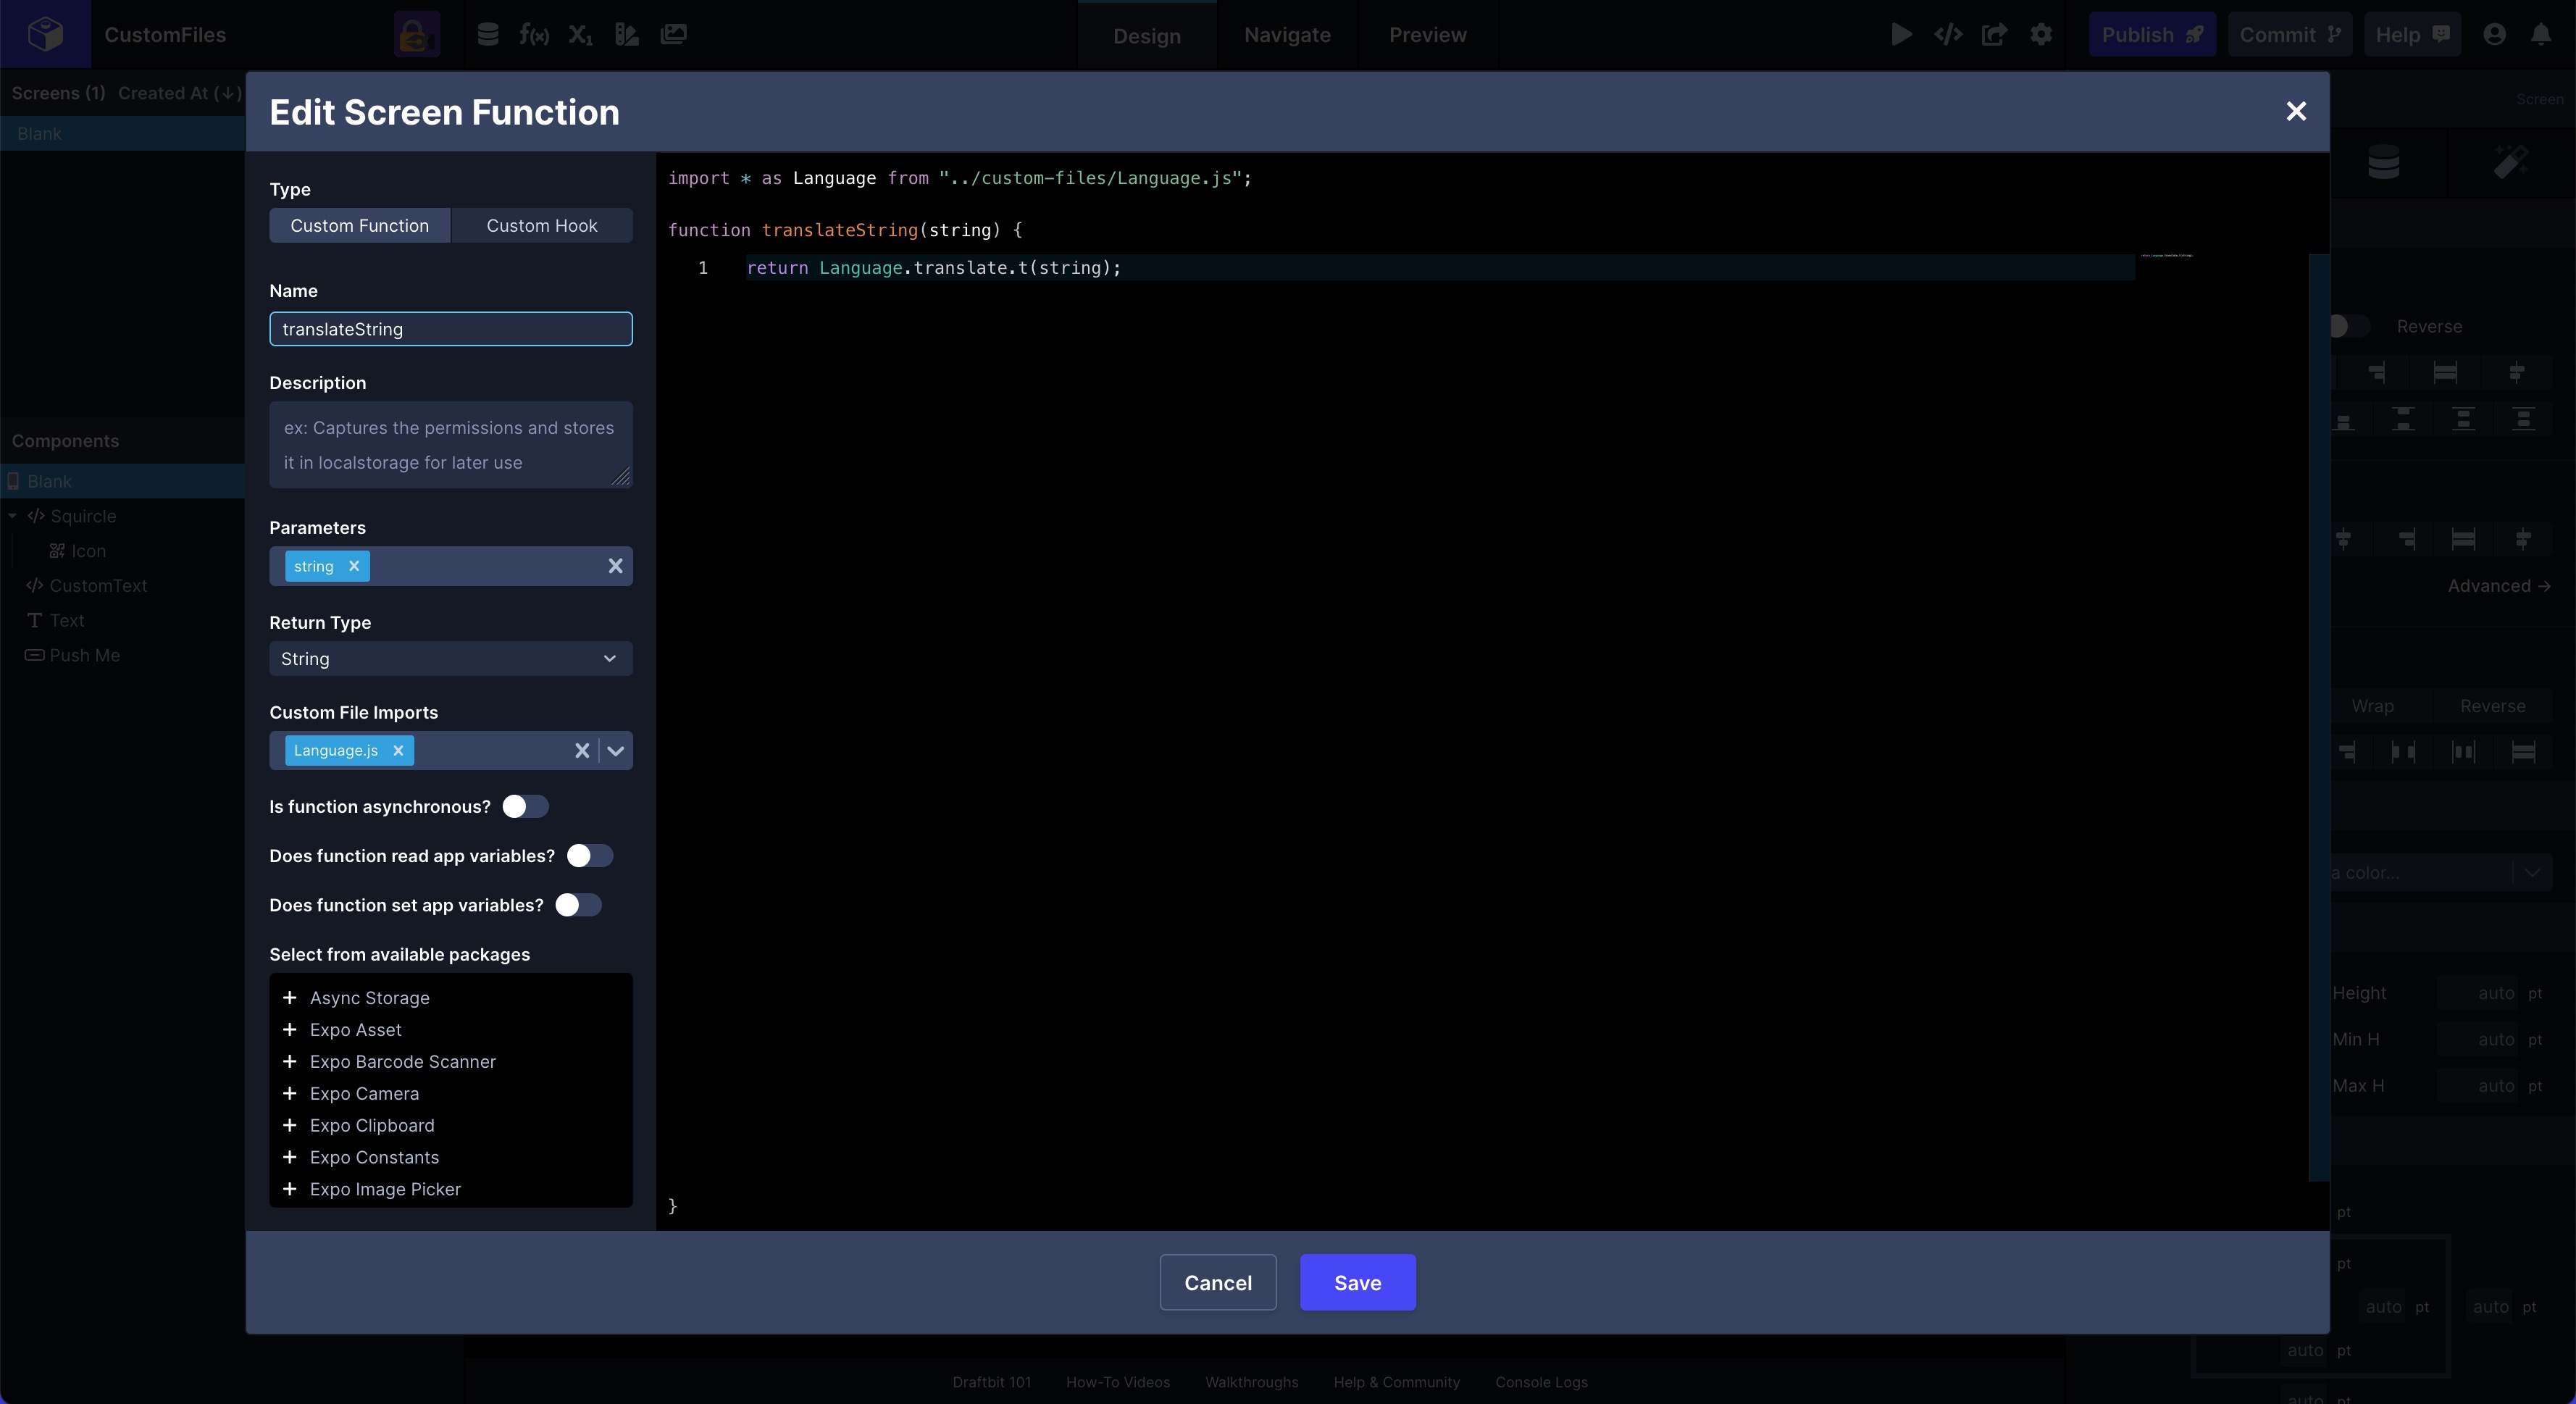Save the screen function

[x=1358, y=1282]
